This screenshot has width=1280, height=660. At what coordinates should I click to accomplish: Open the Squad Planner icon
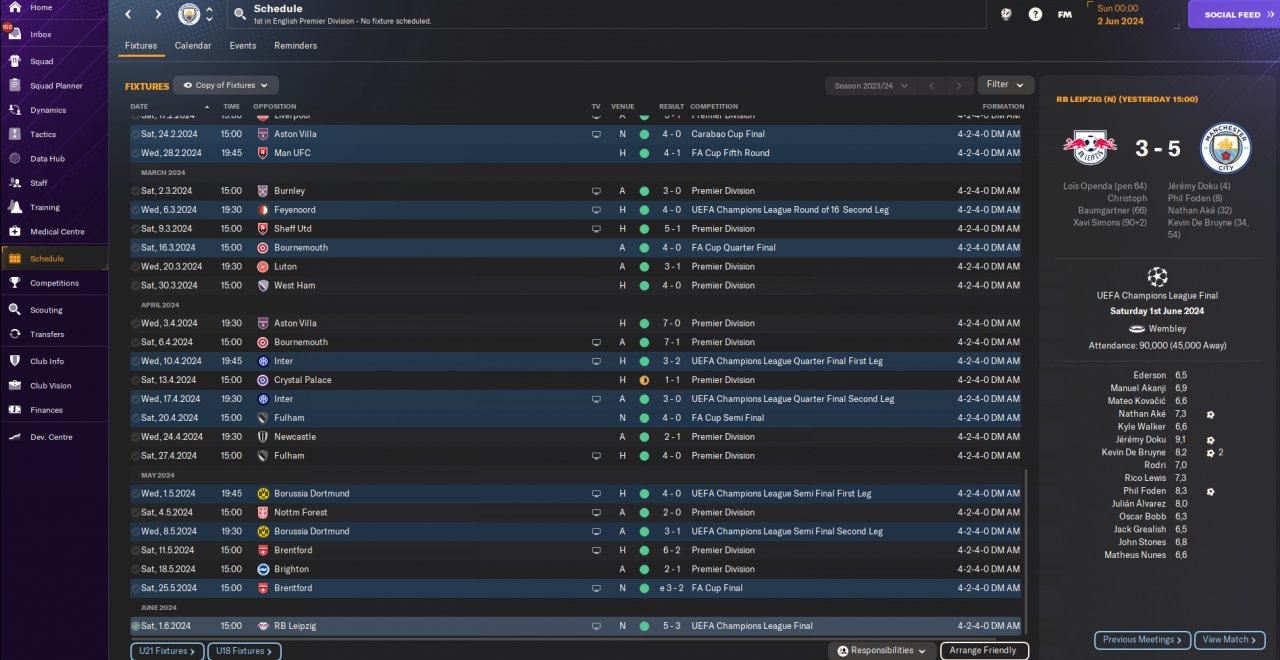pyautogui.click(x=15, y=86)
